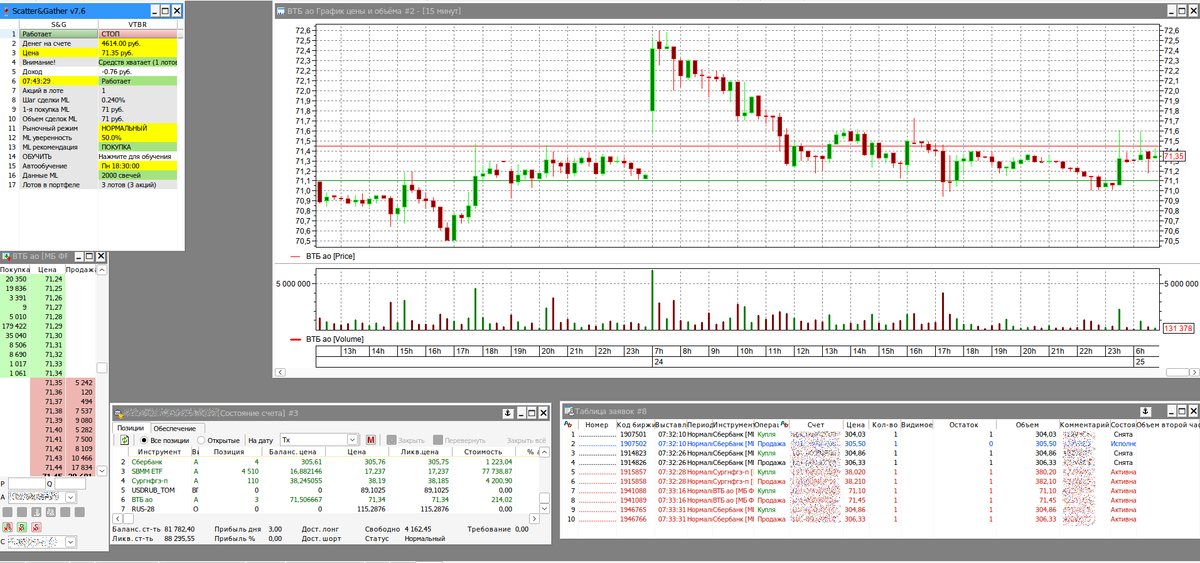Click order book vertical scrollbar thumb
The height and width of the screenshot is (563, 1200).
(101, 367)
